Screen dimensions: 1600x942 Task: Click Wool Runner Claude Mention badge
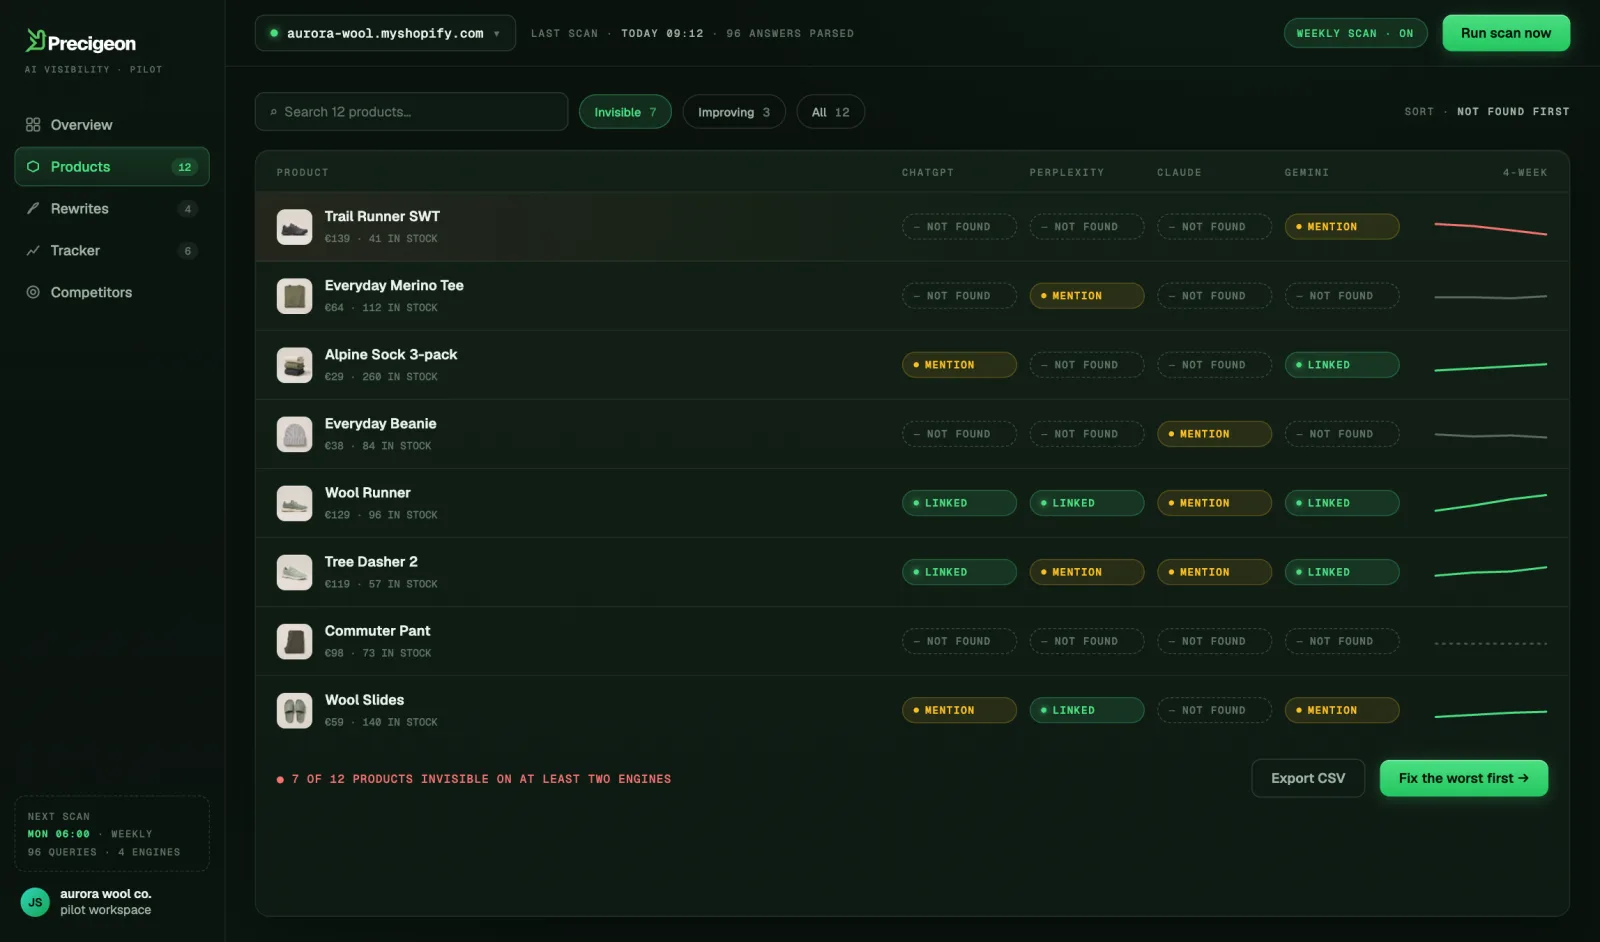pyautogui.click(x=1214, y=503)
